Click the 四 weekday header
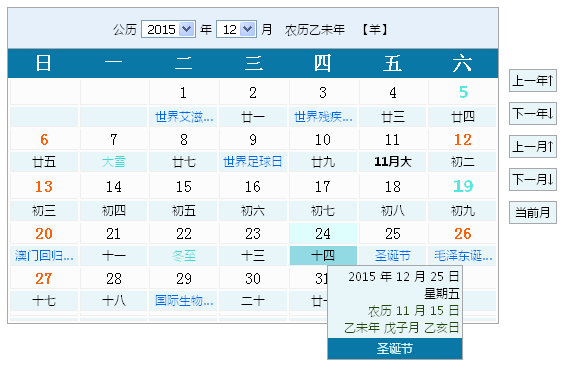 (322, 63)
